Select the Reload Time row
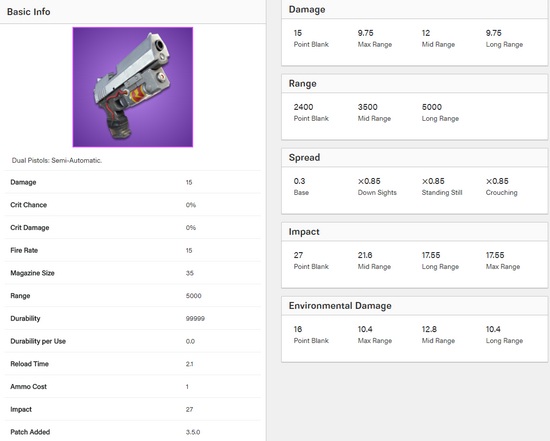Screen dimensions: 550x441 click(x=132, y=364)
